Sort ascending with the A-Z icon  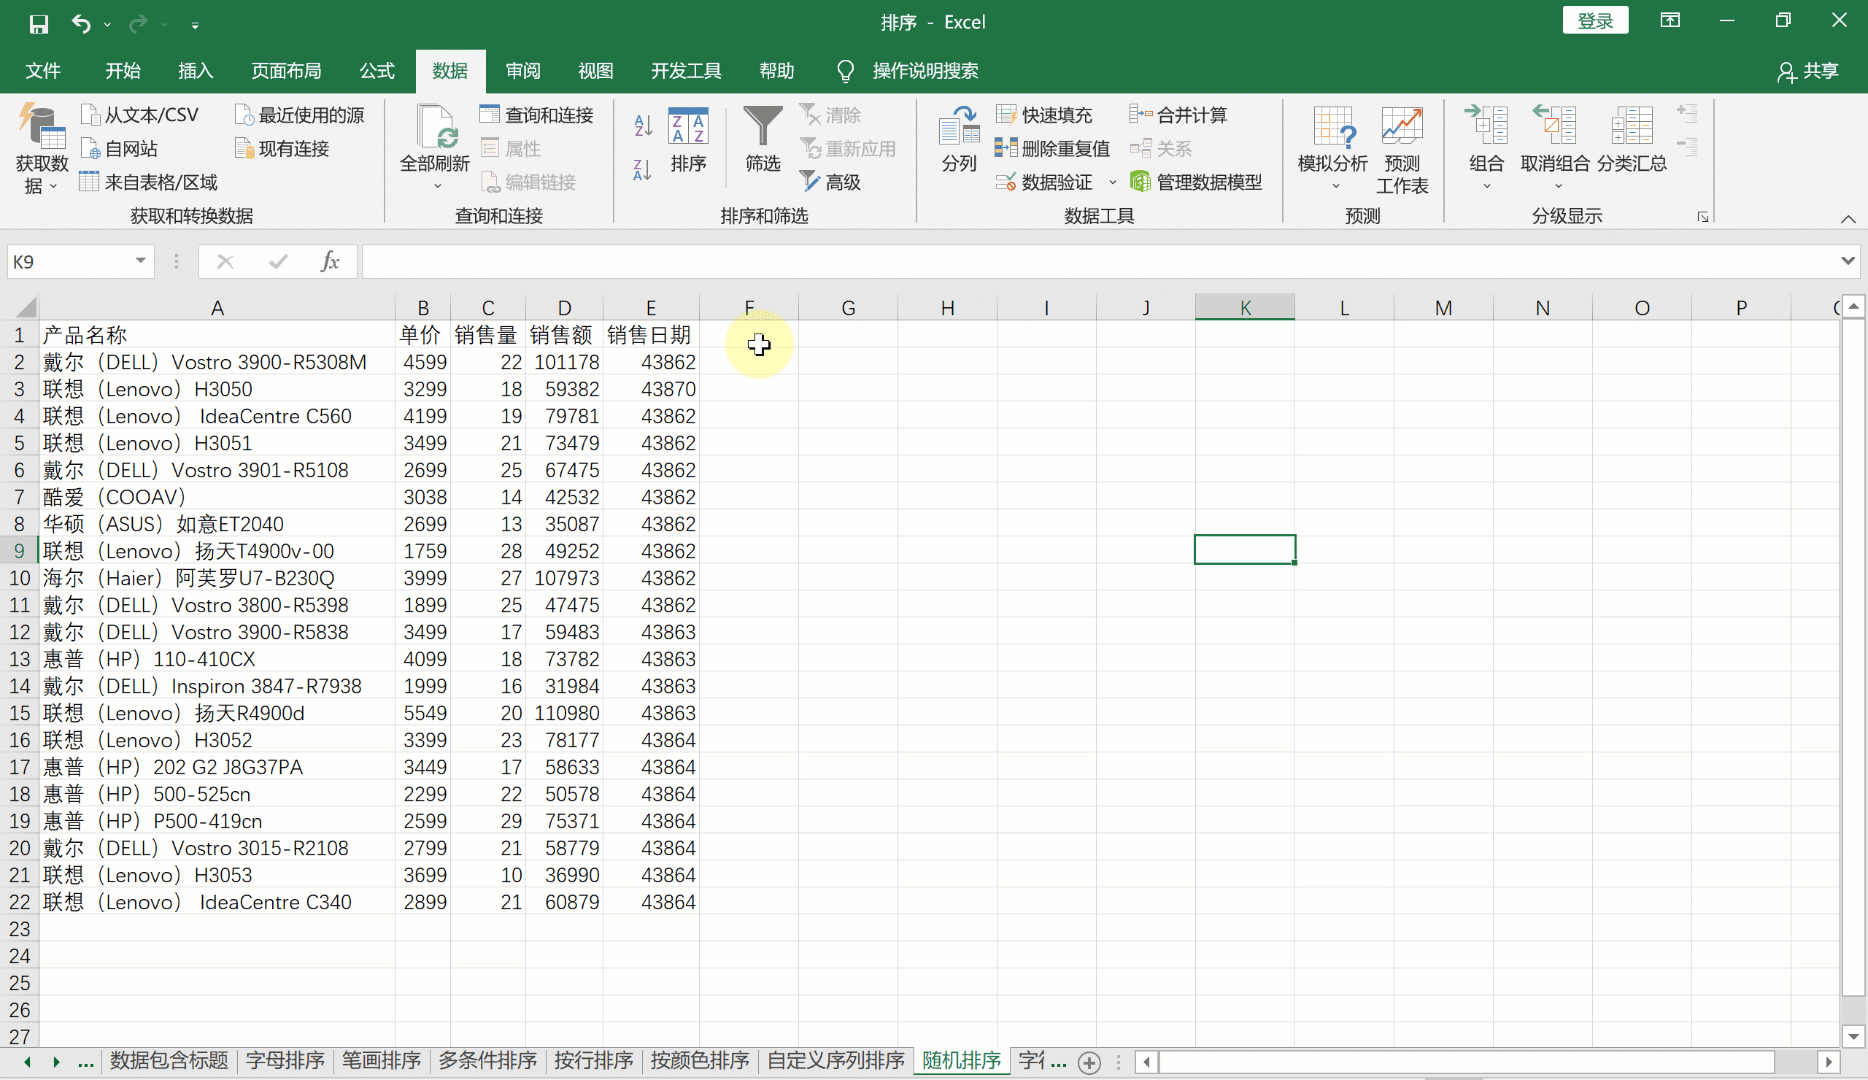pos(643,125)
